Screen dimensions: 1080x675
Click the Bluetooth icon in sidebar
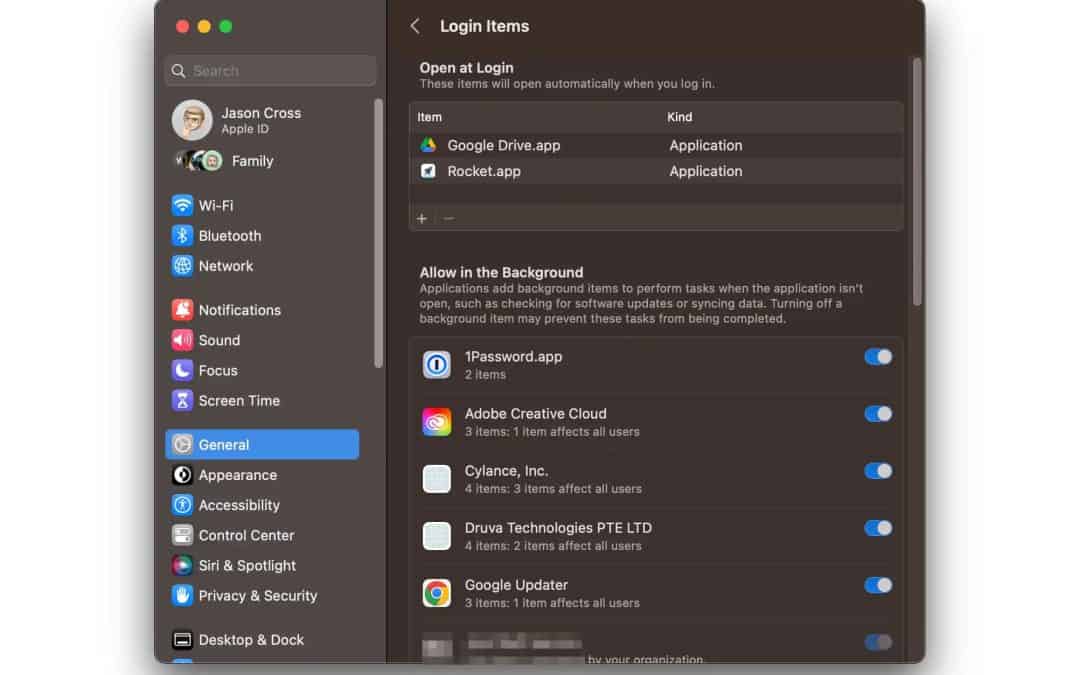pyautogui.click(x=182, y=236)
